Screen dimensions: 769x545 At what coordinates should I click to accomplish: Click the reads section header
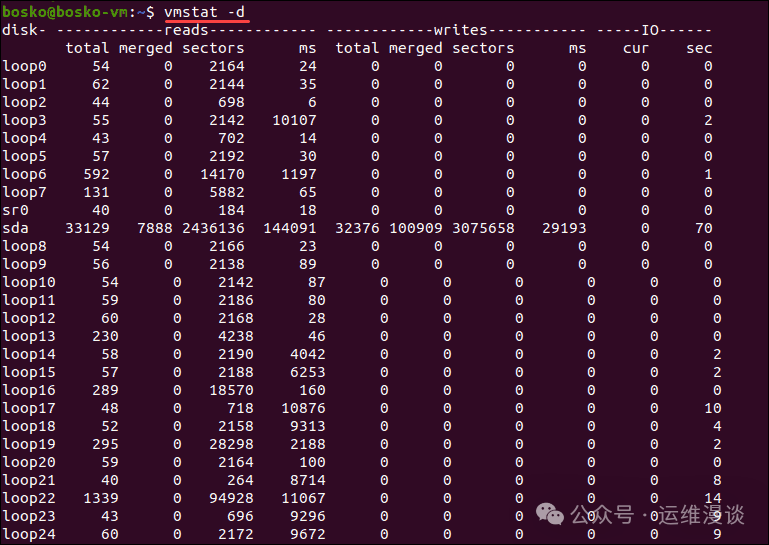(186, 30)
